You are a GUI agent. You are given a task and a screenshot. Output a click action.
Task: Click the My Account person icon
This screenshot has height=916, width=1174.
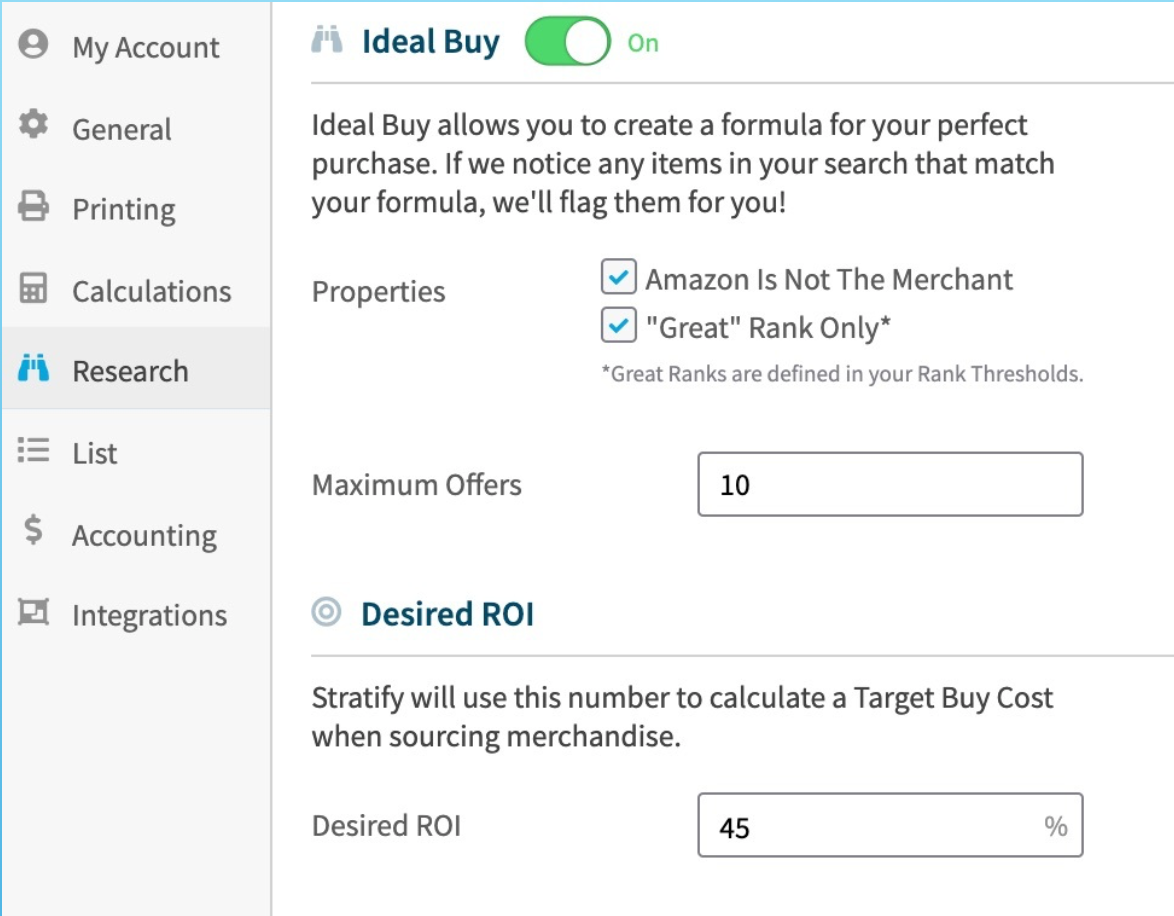point(33,43)
